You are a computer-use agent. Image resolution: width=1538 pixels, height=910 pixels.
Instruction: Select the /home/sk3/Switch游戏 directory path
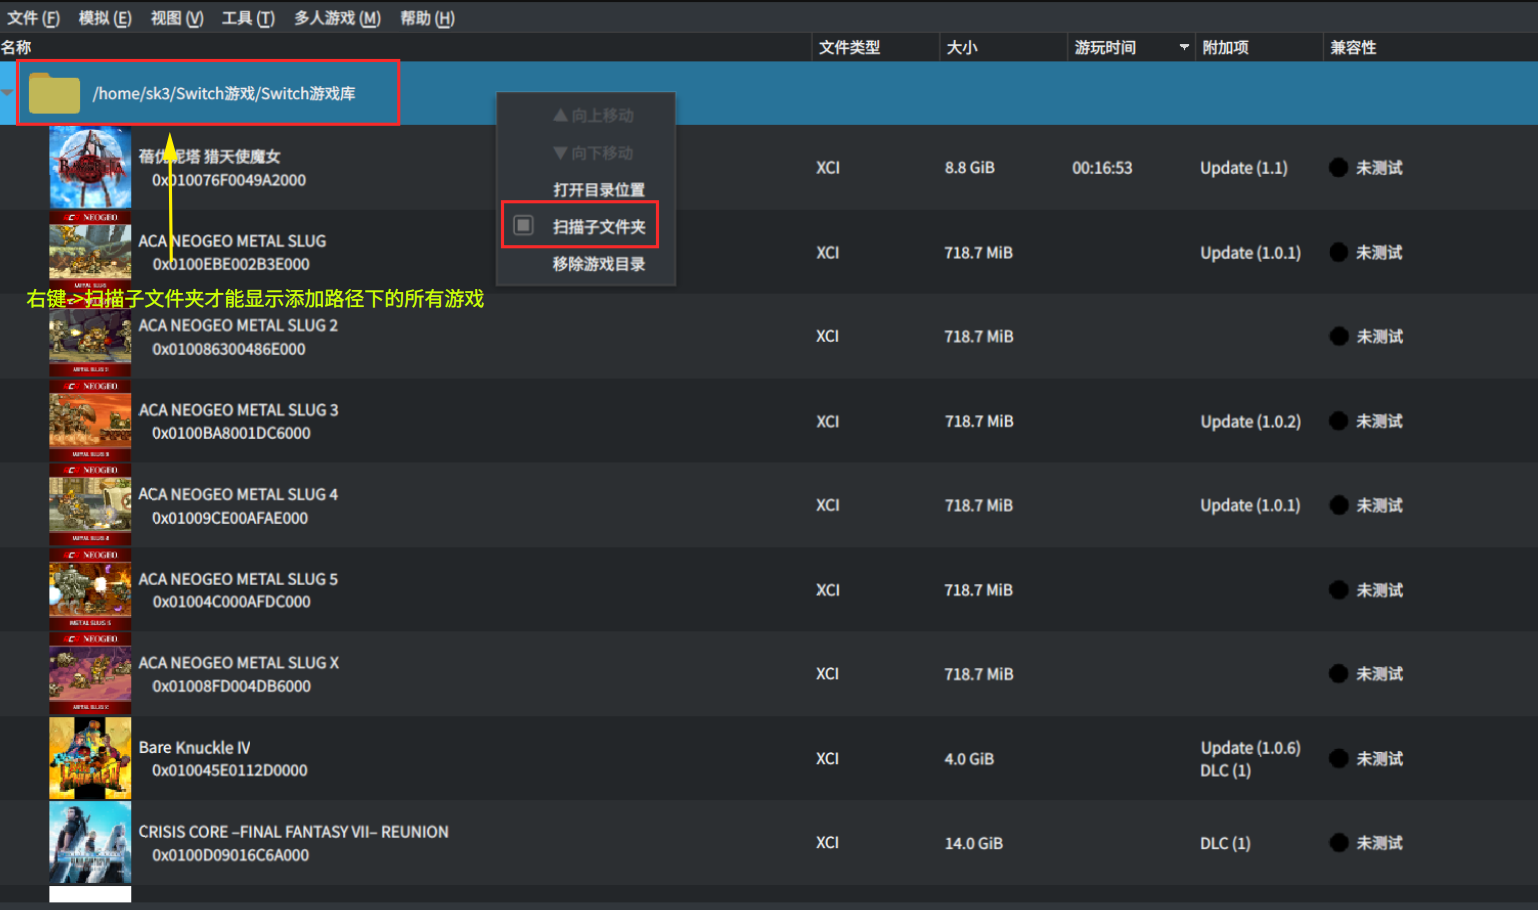coord(224,93)
